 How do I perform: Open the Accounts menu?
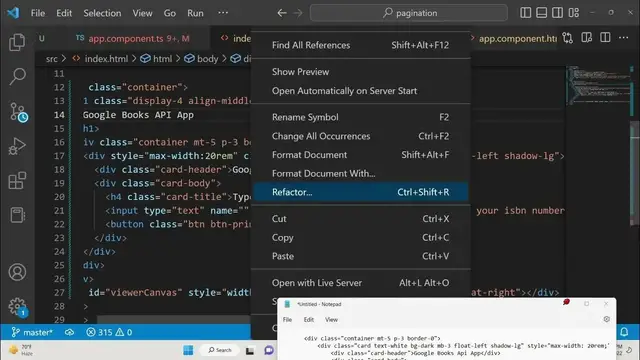pos(17,272)
